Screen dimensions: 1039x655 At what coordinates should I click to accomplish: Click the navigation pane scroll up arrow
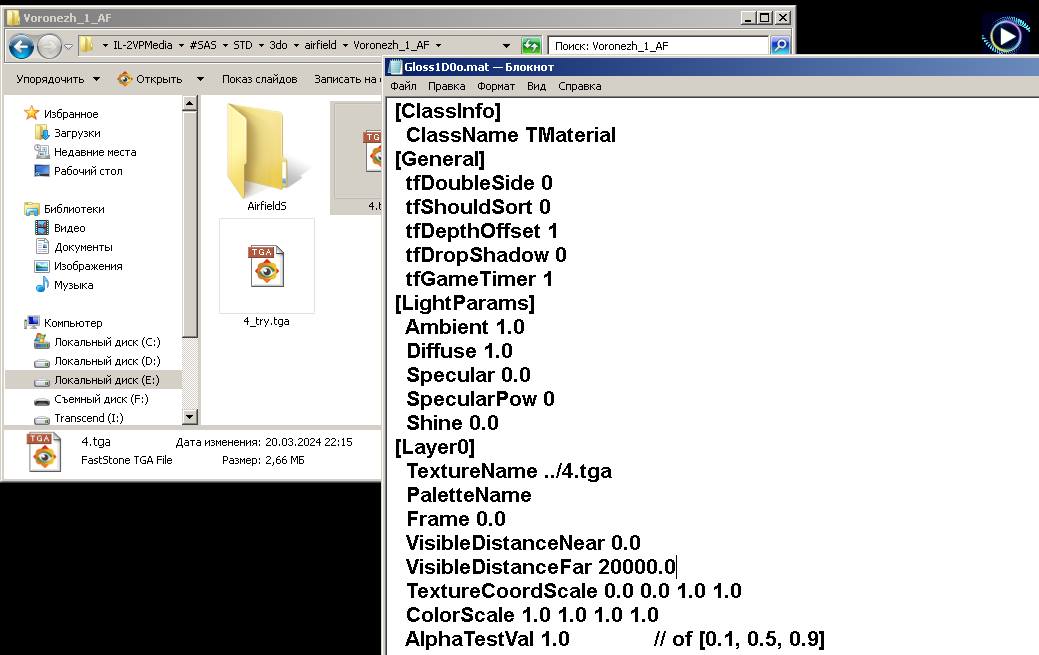(190, 103)
